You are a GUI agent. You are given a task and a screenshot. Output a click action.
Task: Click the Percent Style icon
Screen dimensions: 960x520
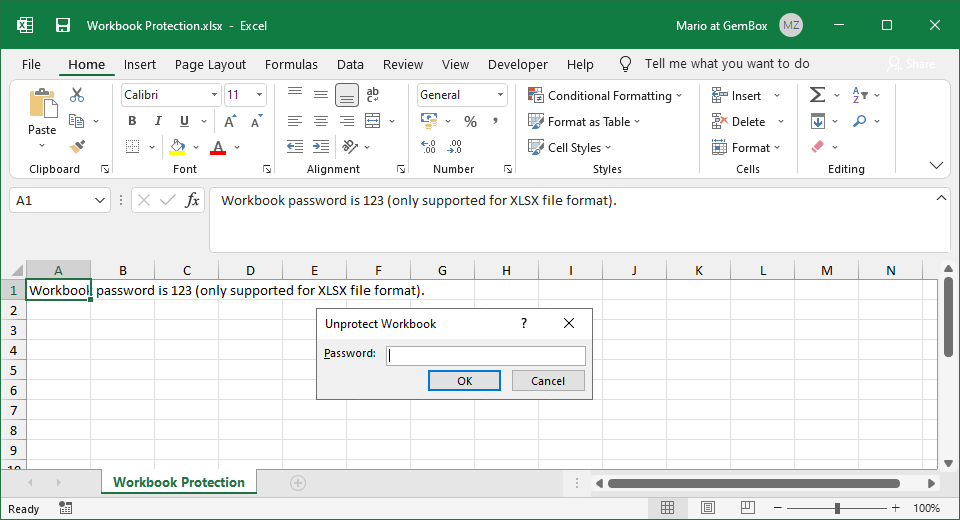point(470,121)
